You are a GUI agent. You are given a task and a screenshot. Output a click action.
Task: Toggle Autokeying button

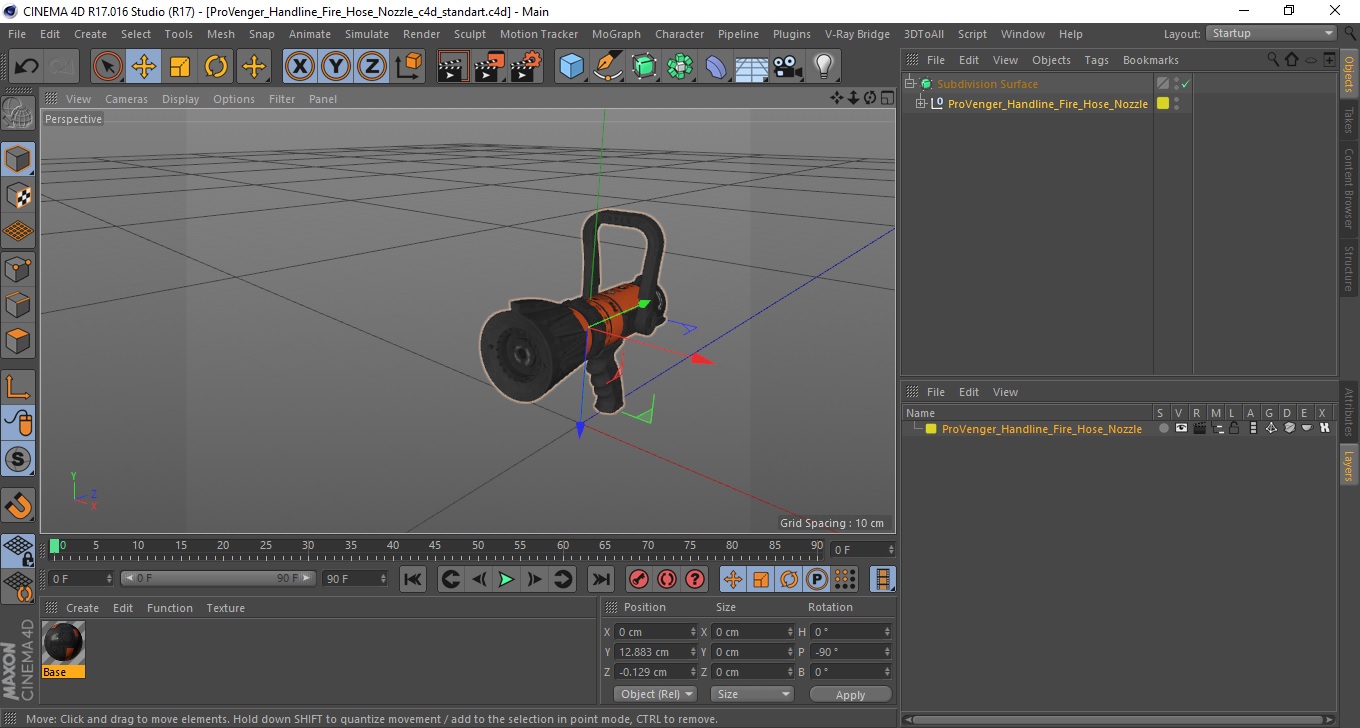(667, 579)
